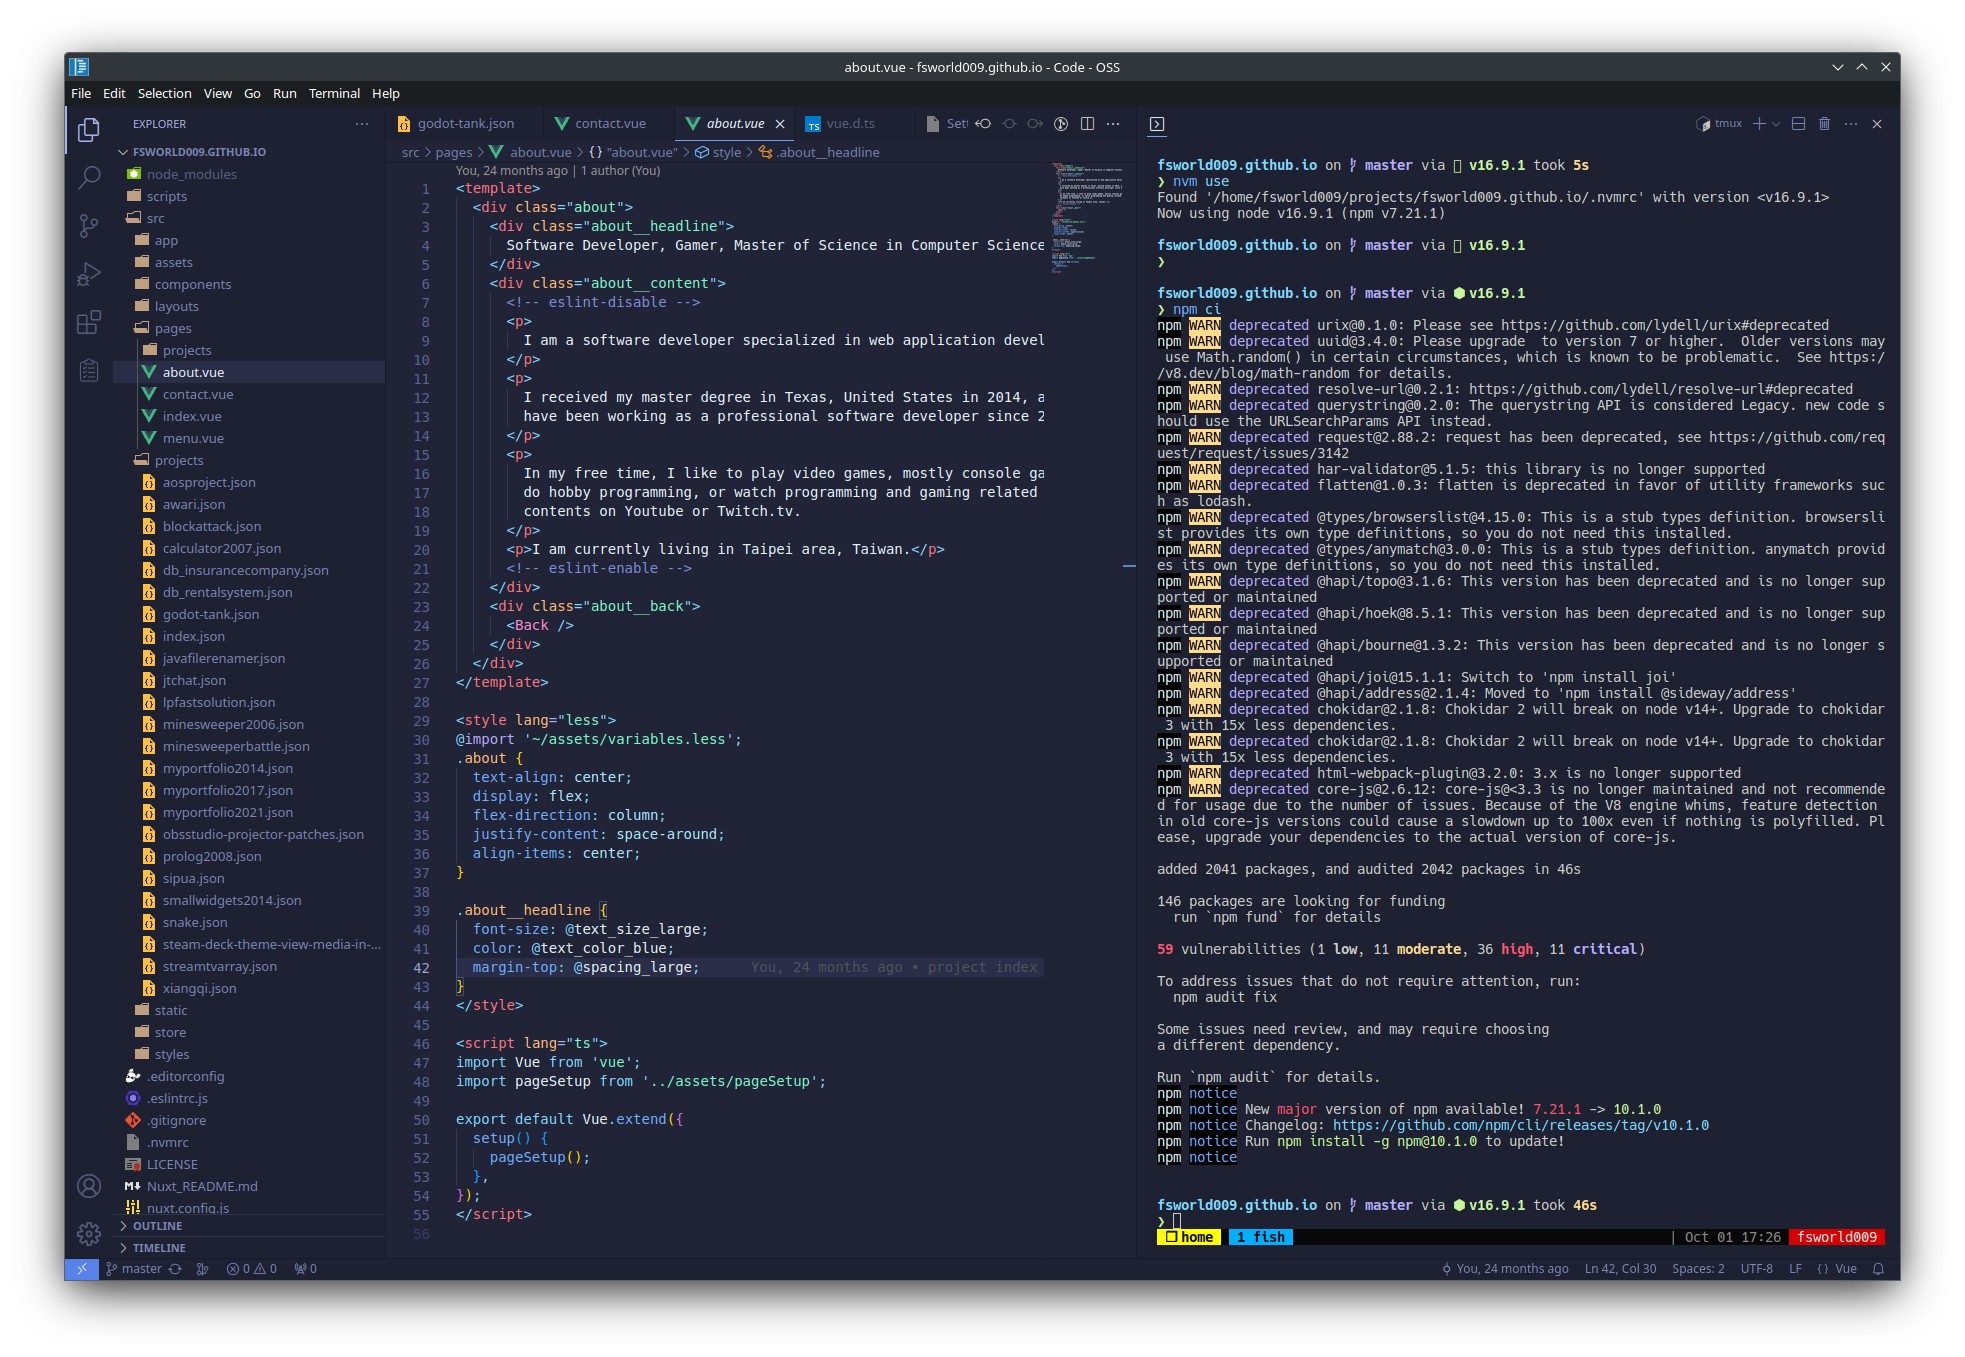This screenshot has width=1965, height=1357.
Task: Open the Source Control view
Action: coord(89,226)
